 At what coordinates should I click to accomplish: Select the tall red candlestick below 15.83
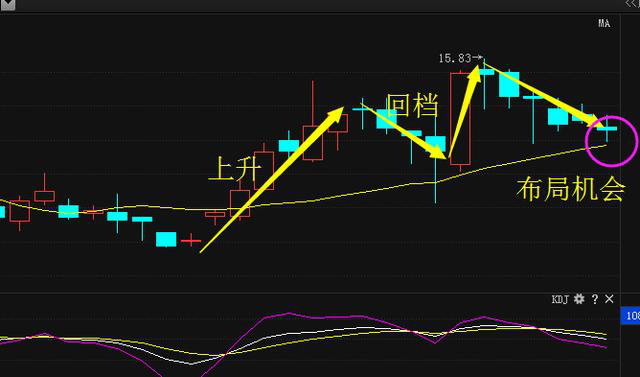pos(460,119)
